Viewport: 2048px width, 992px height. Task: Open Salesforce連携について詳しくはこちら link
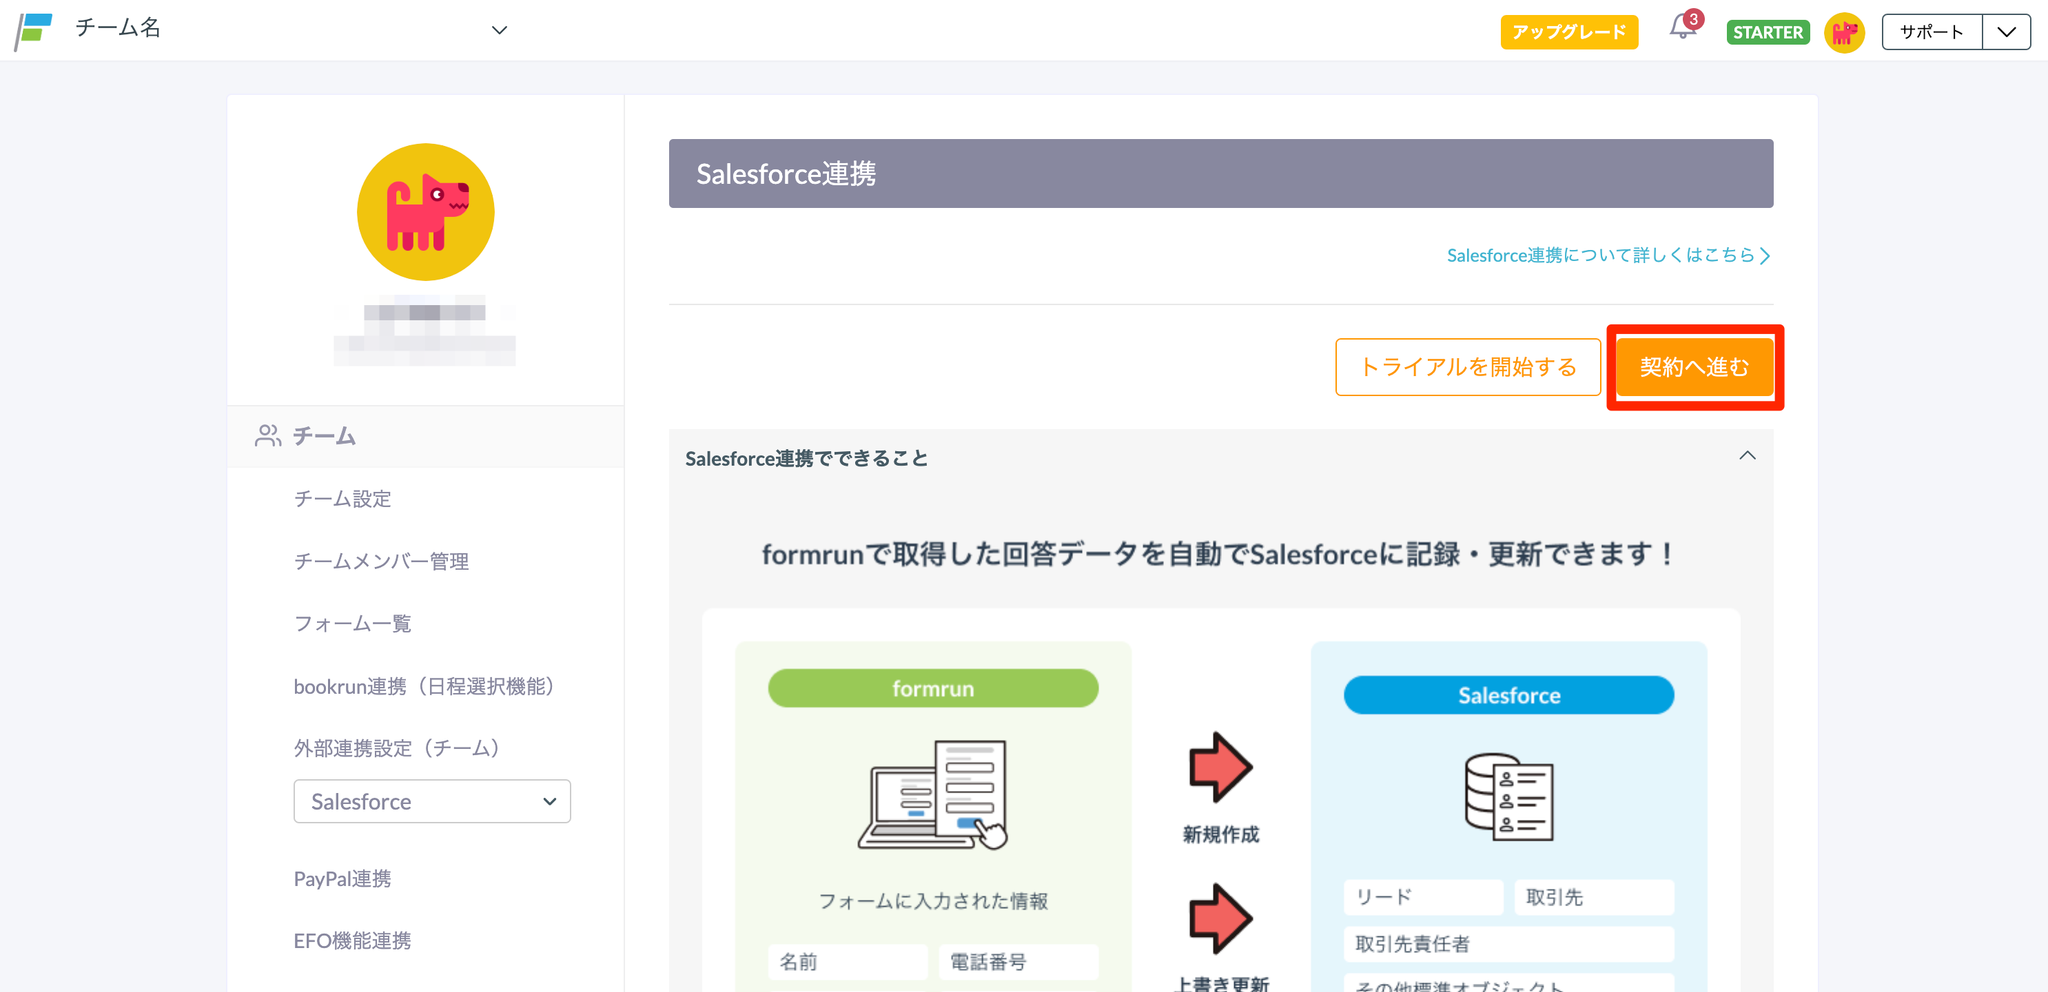tap(1608, 255)
